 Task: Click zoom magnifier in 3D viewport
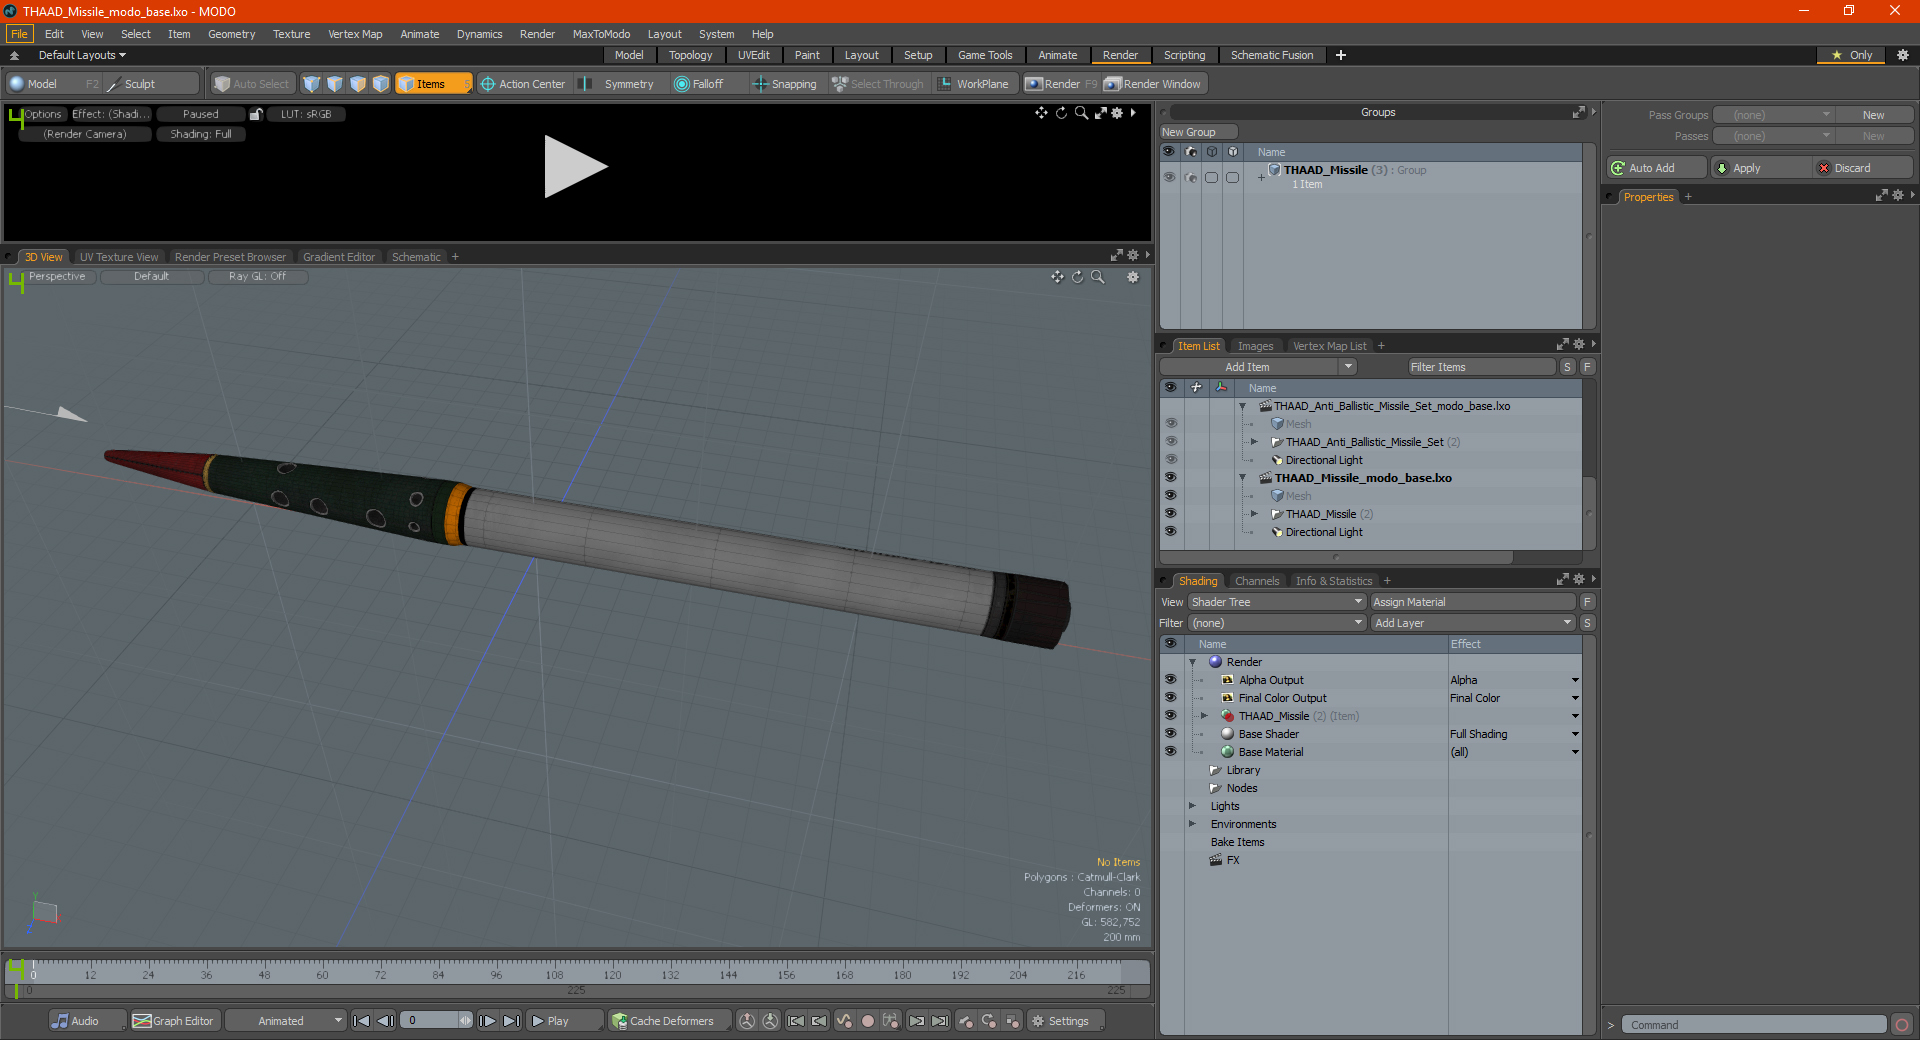pos(1098,277)
